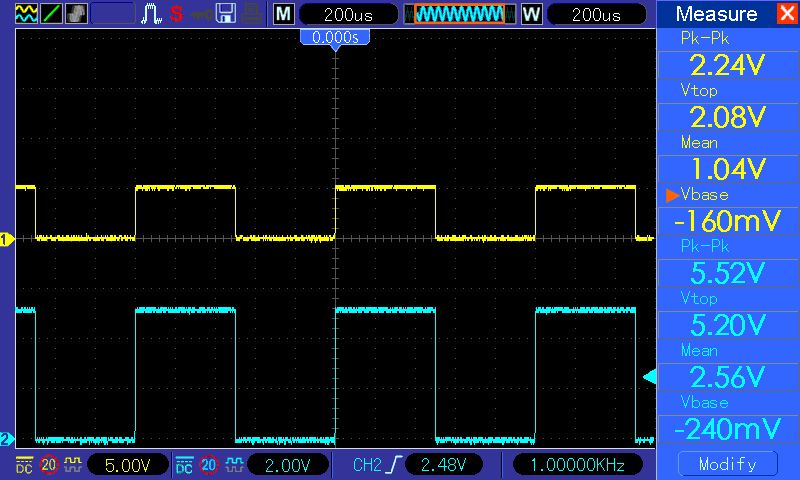Toggle CH2 DC coupling indicator
The width and height of the screenshot is (800, 480).
click(184, 464)
